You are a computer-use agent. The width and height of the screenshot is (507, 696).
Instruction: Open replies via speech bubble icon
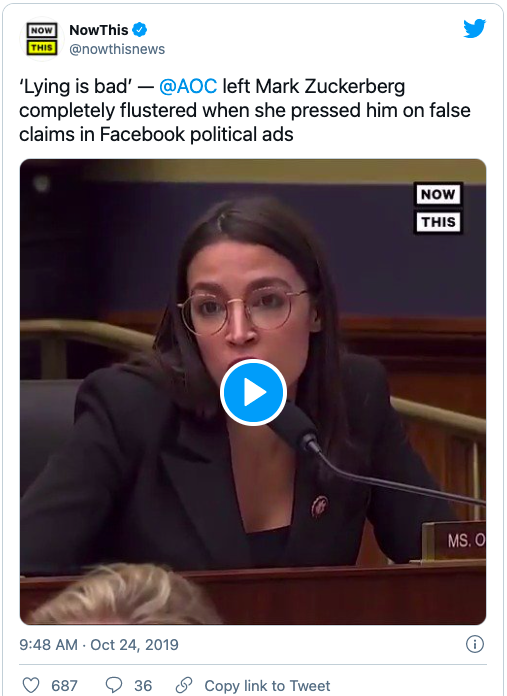(x=114, y=685)
